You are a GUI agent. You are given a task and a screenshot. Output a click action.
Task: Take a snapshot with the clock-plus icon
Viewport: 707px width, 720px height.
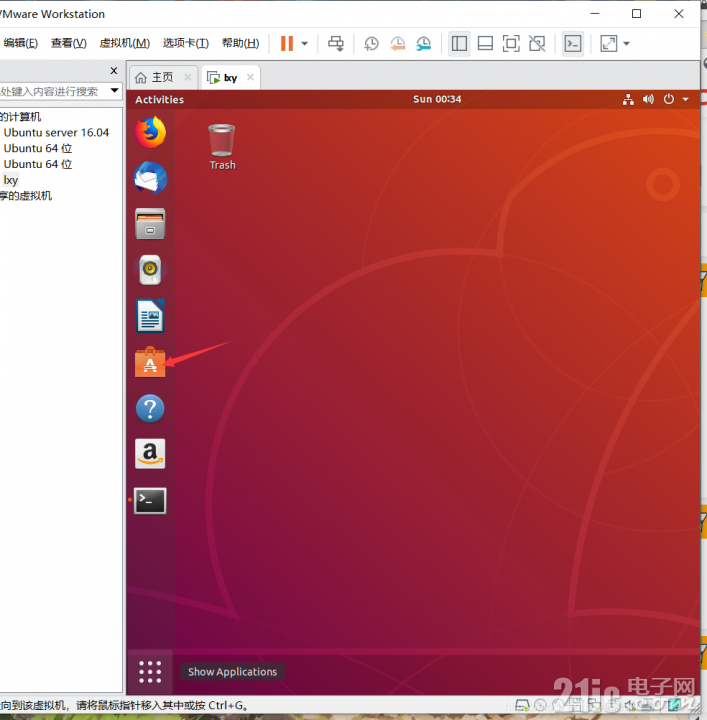tap(371, 44)
